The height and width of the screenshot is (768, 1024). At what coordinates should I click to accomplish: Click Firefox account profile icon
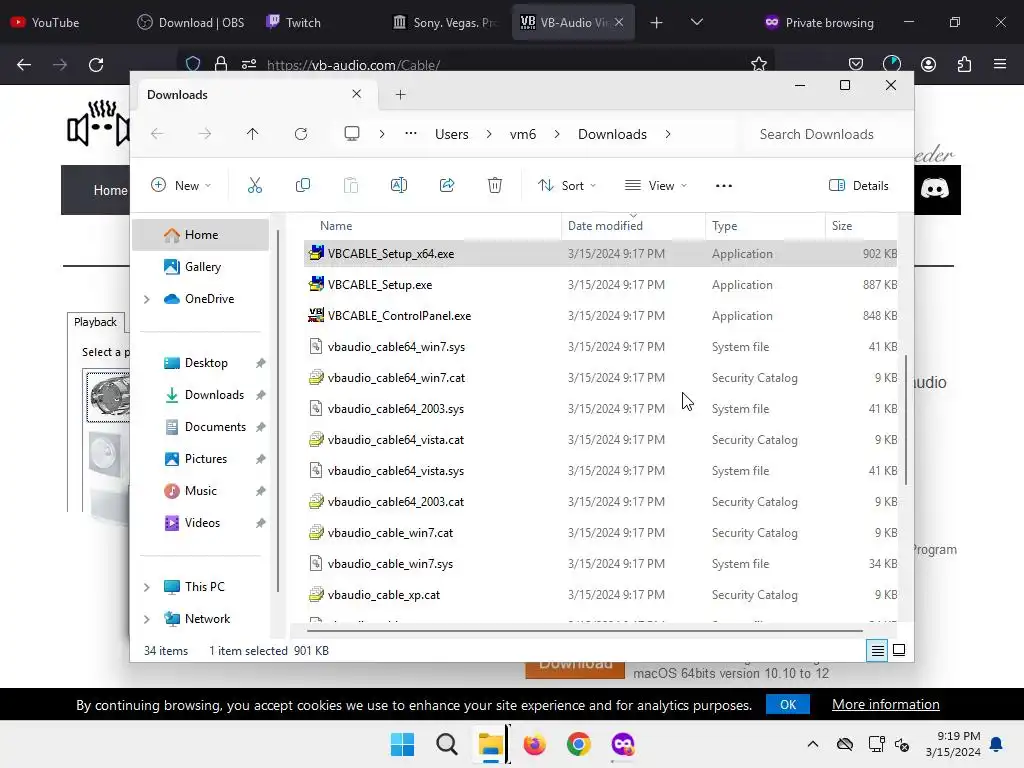928,64
